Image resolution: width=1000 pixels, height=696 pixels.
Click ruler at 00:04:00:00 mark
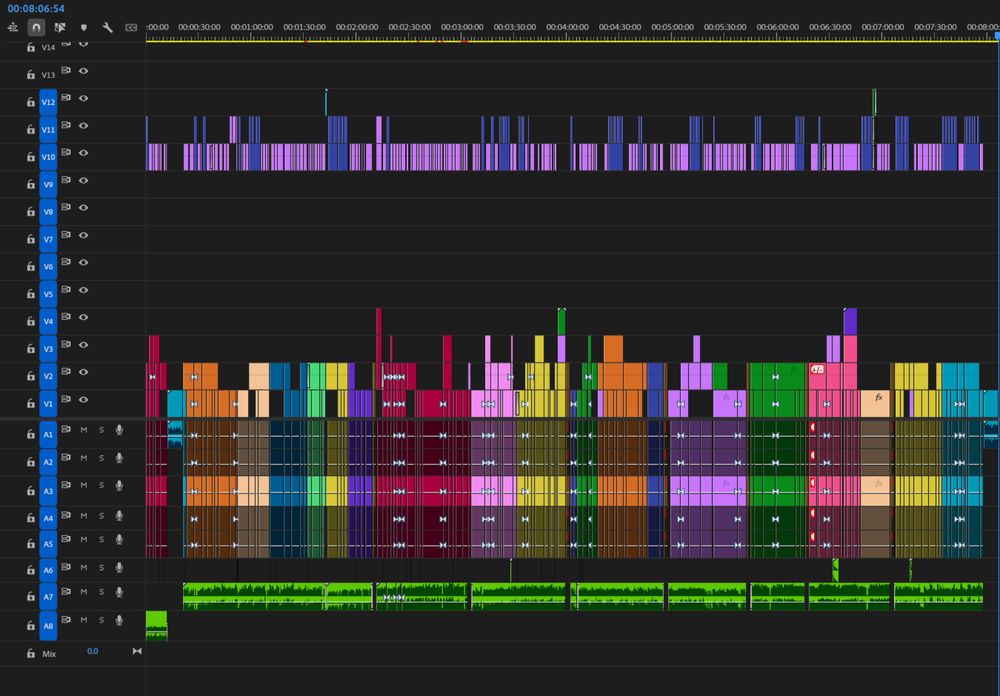[x=567, y=27]
